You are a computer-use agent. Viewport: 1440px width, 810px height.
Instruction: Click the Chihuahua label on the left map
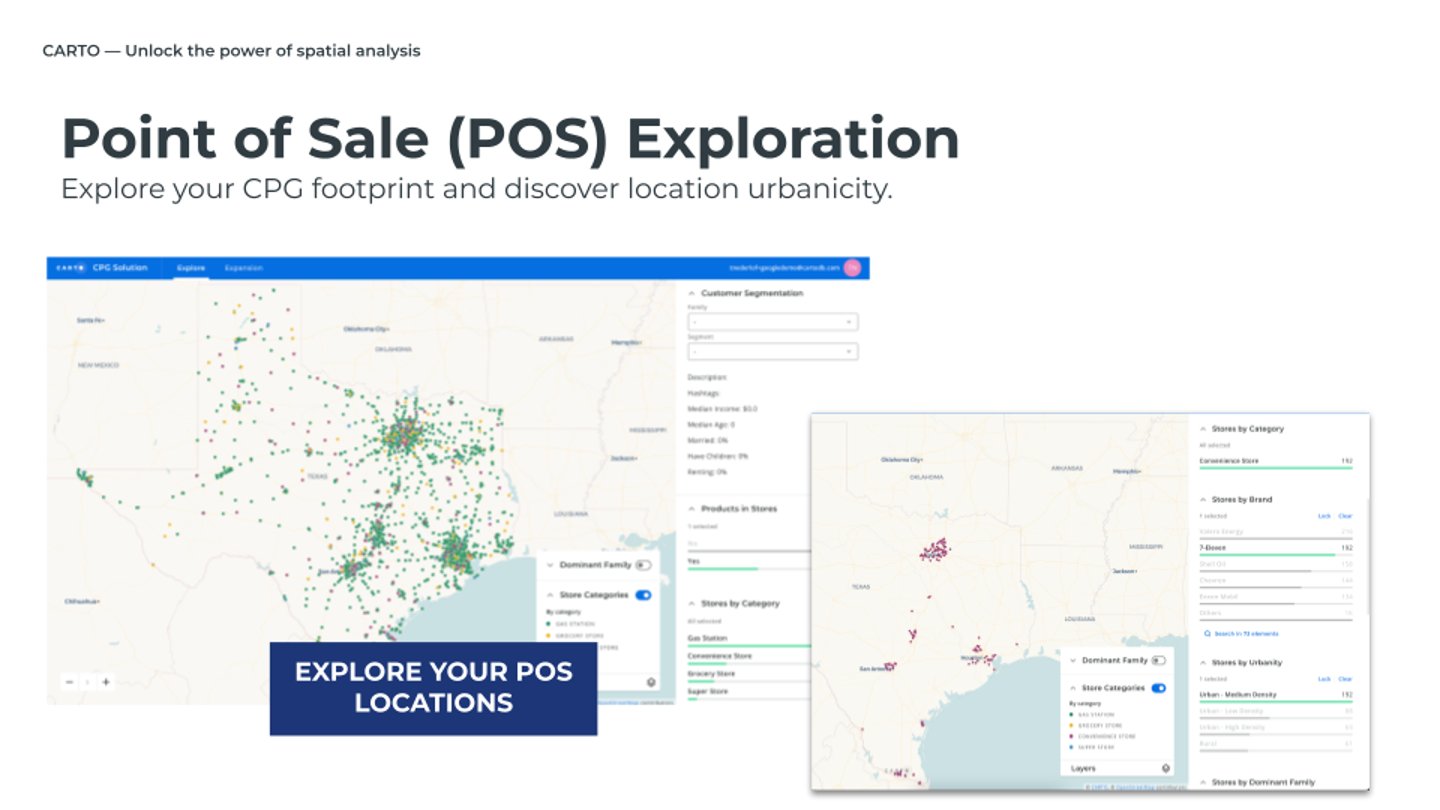point(82,602)
